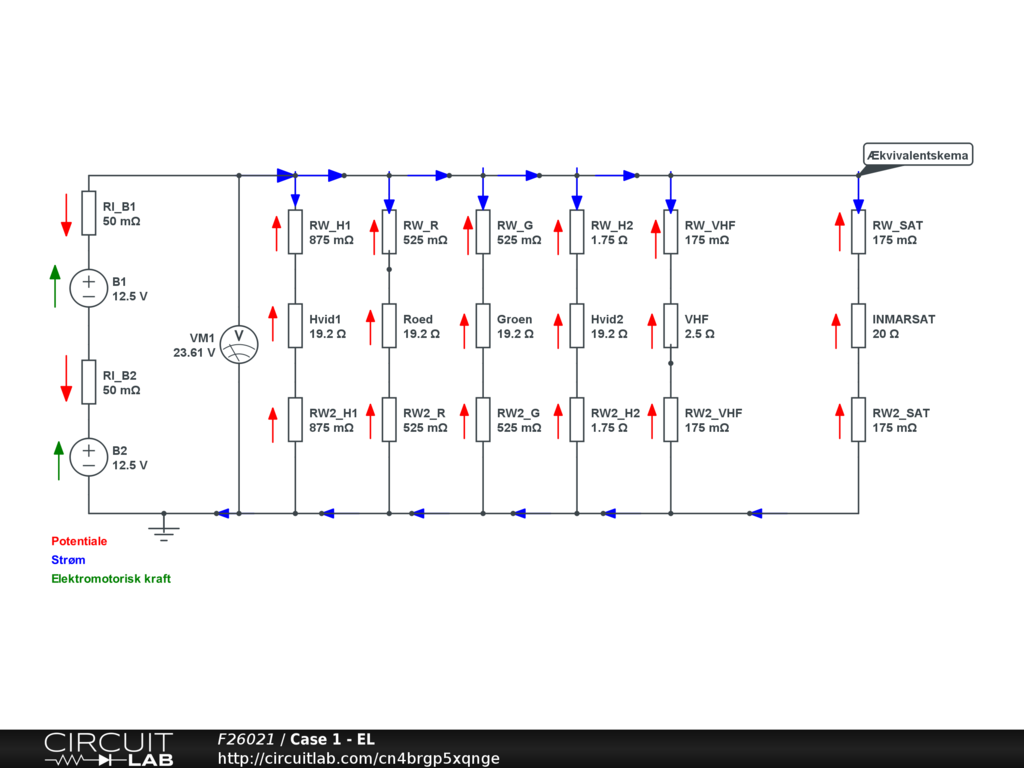This screenshot has height=768, width=1024.
Task: Click the Ækvivalentskema callout label
Action: 918,155
